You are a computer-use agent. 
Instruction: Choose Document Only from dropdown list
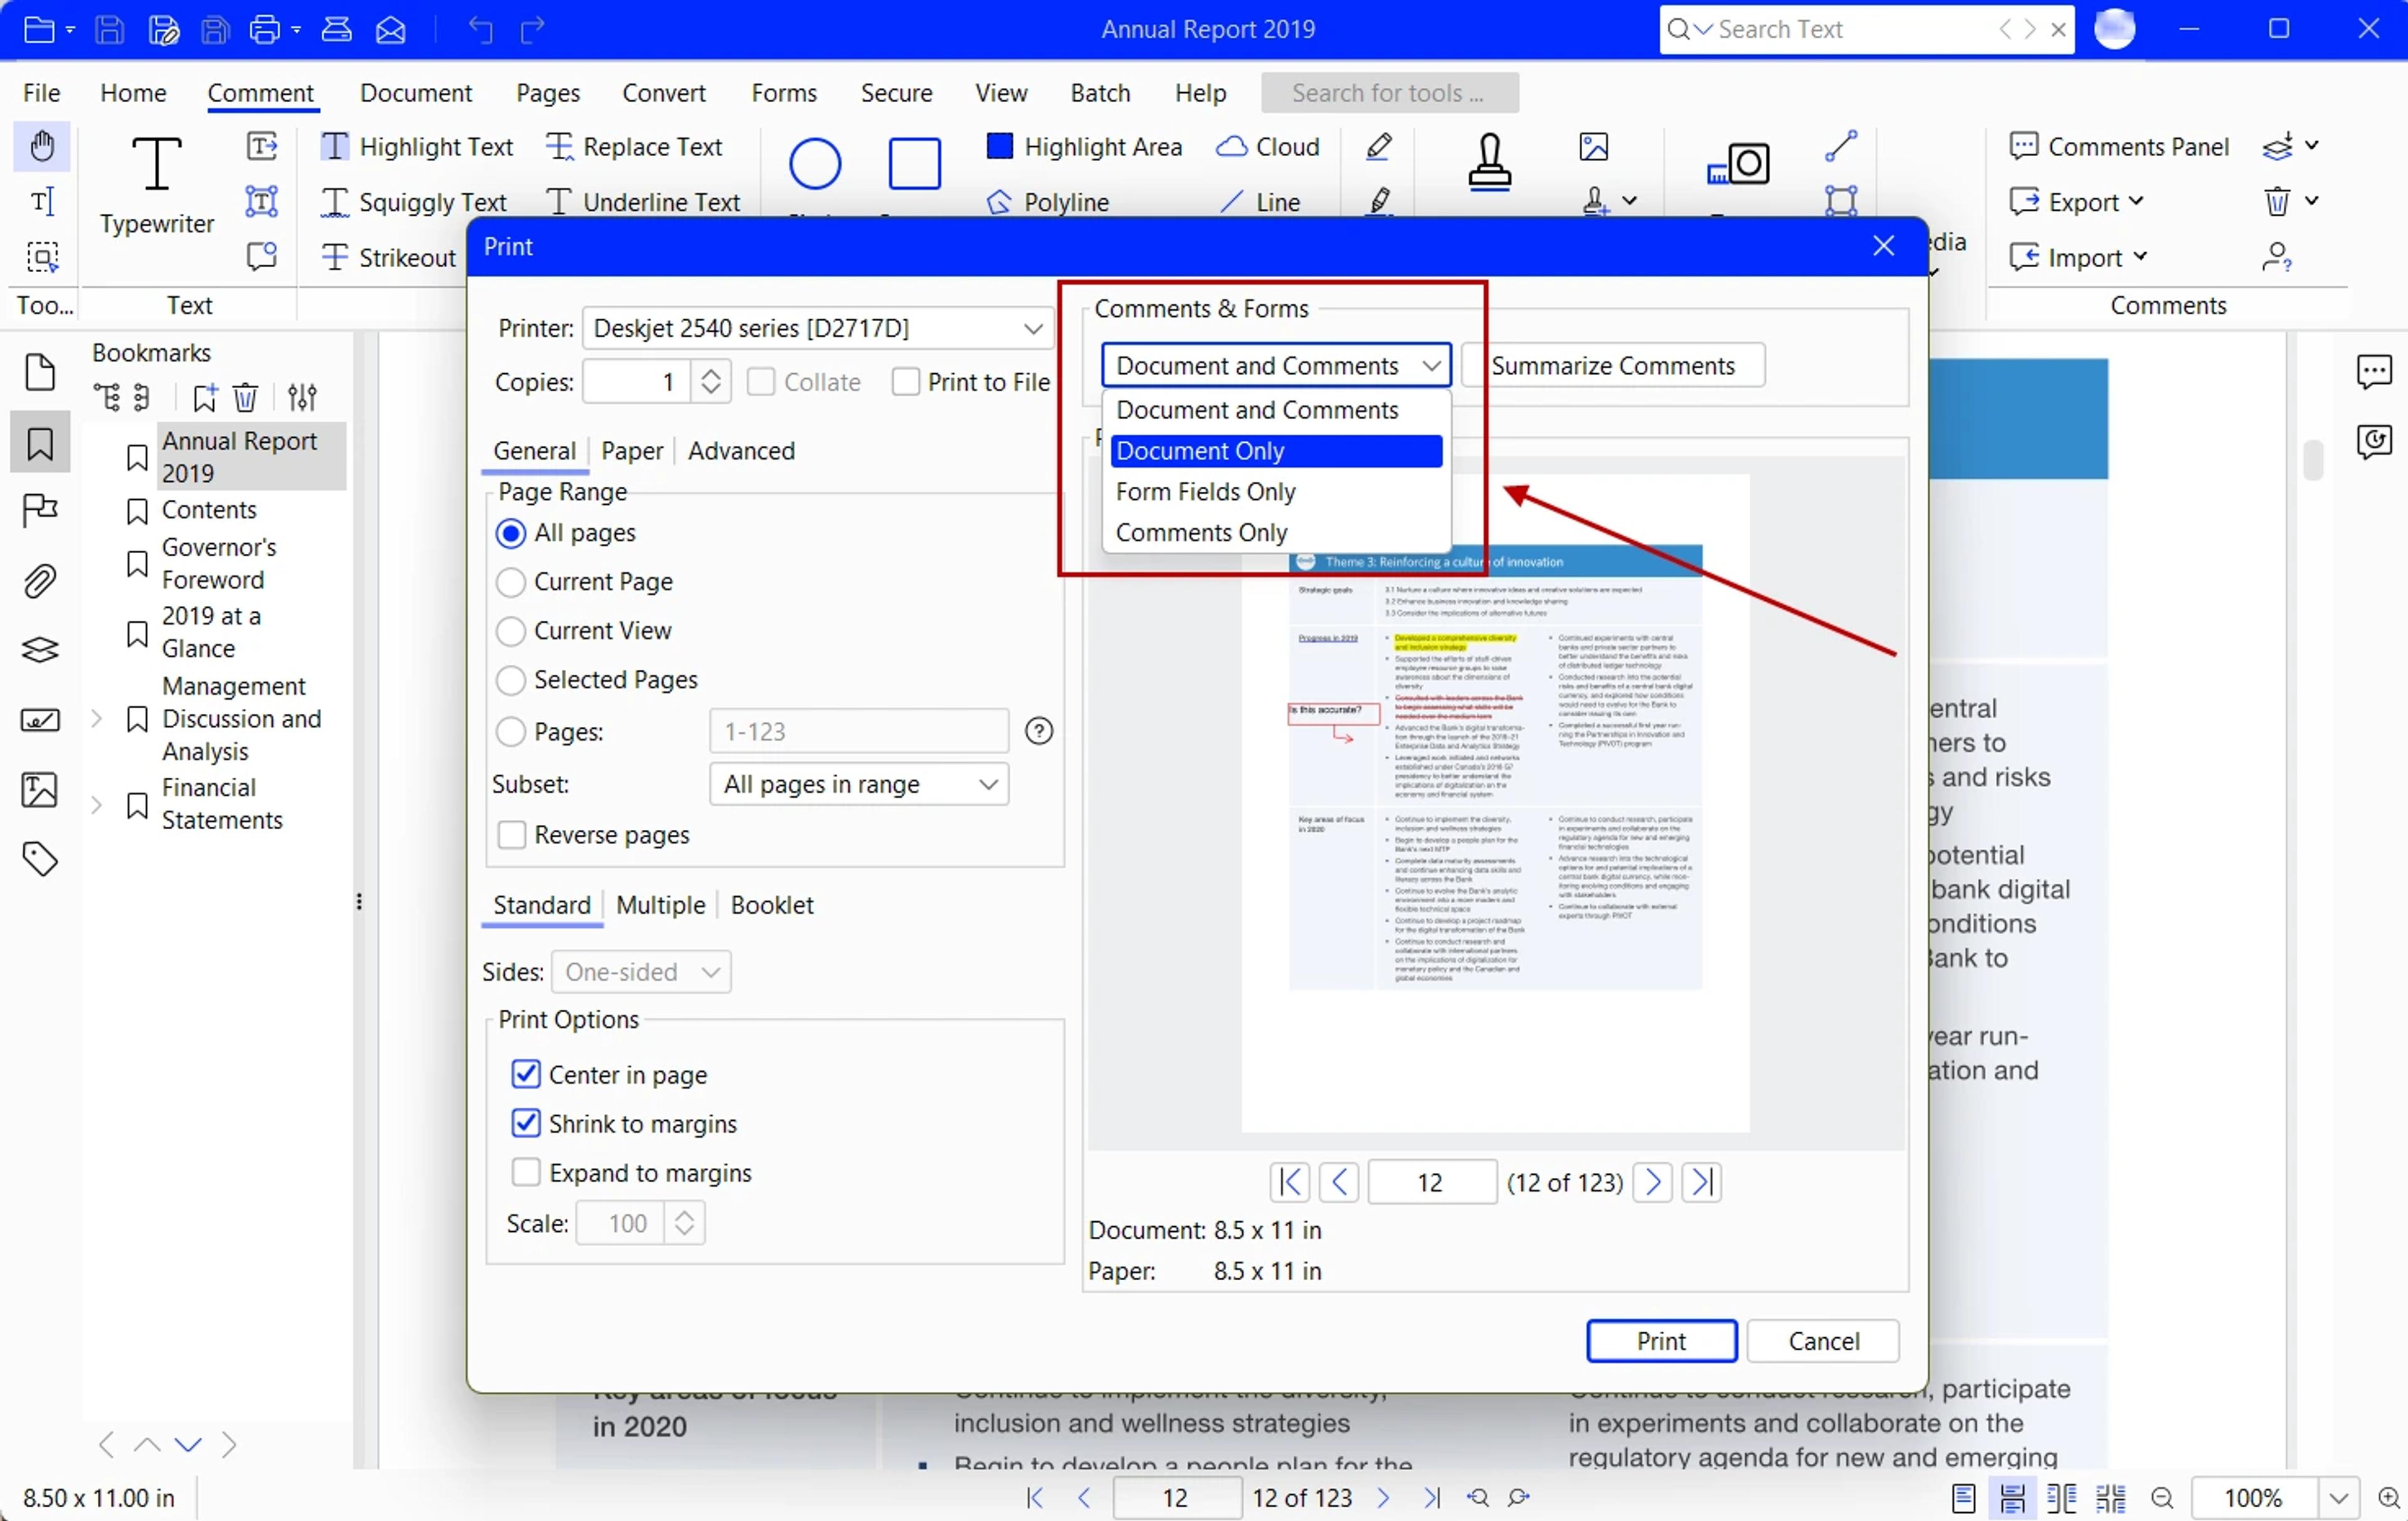tap(1276, 451)
